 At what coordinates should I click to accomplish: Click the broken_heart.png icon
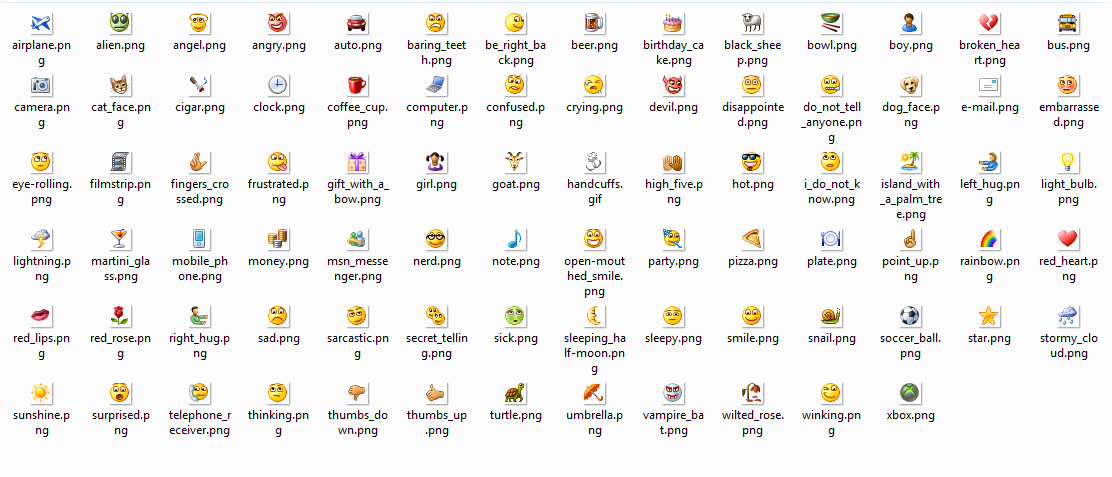point(989,24)
